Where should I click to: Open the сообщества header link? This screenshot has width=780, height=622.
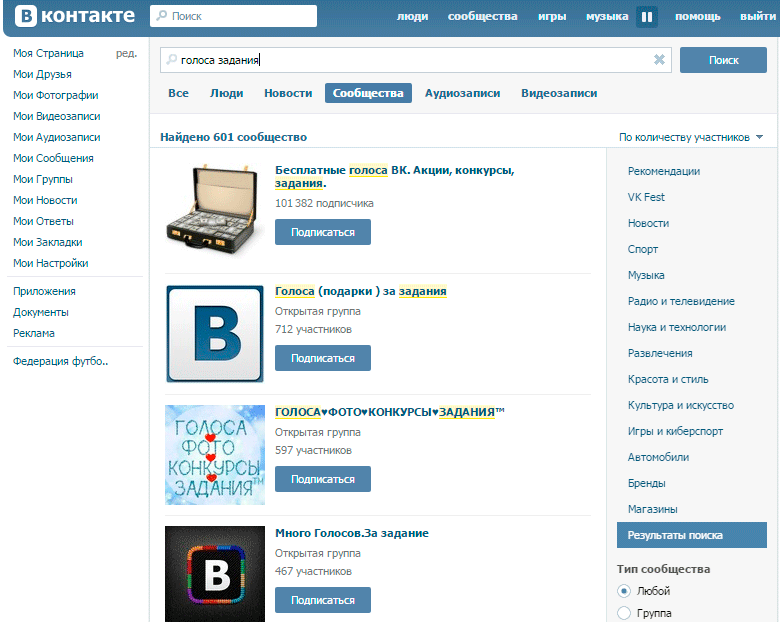(x=483, y=16)
